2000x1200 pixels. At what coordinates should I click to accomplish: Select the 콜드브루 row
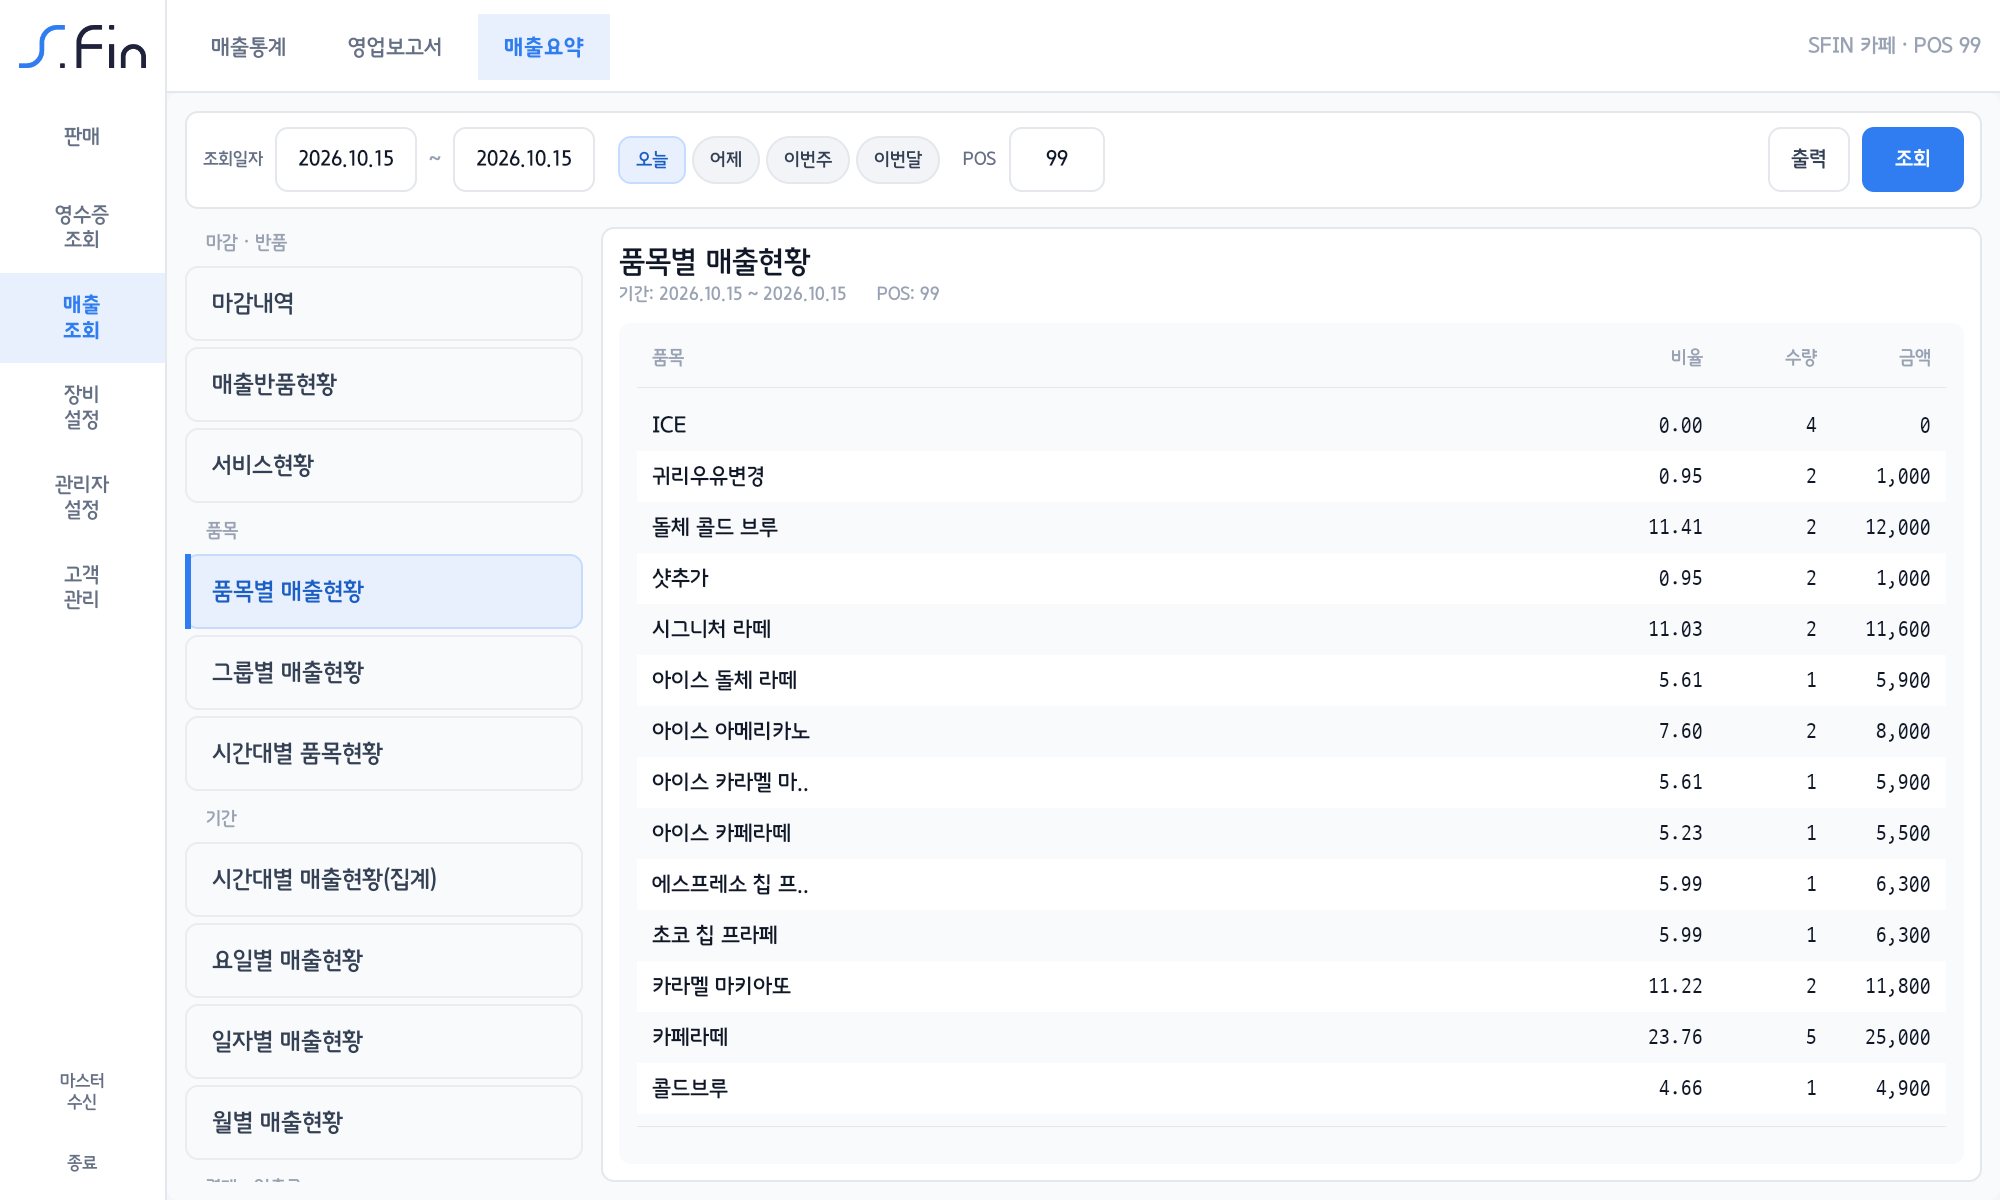point(1291,1088)
